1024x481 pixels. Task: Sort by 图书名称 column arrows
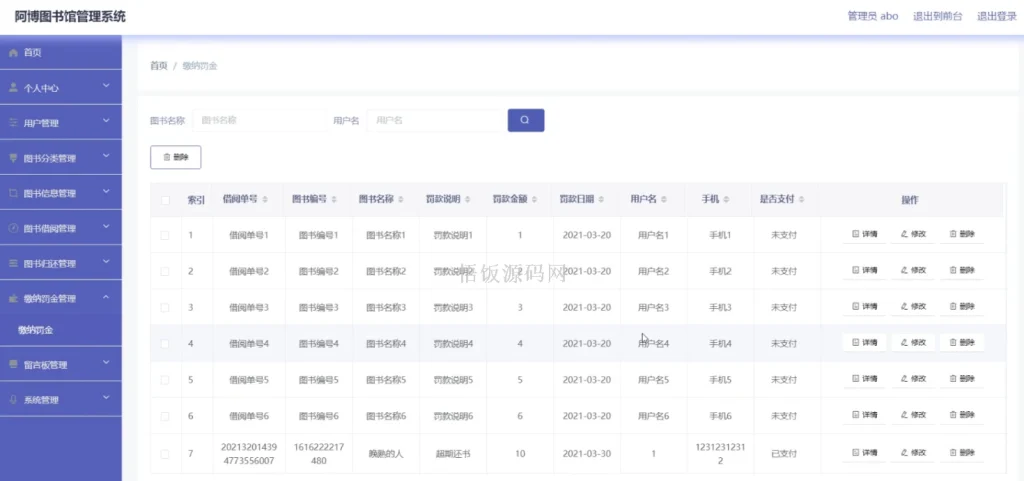pyautogui.click(x=401, y=200)
